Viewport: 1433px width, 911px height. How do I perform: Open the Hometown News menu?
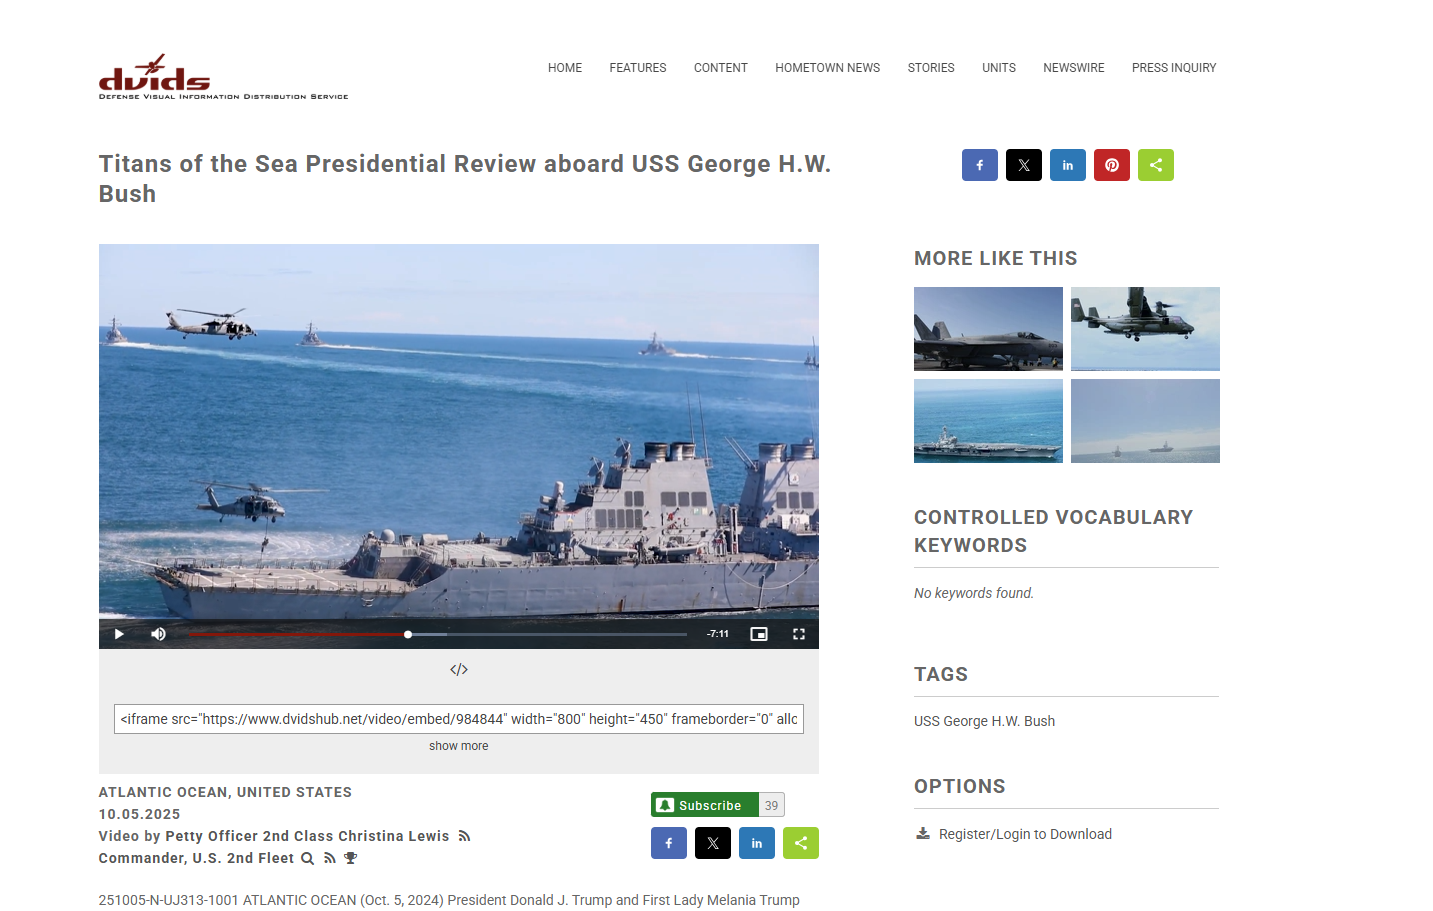click(x=827, y=68)
